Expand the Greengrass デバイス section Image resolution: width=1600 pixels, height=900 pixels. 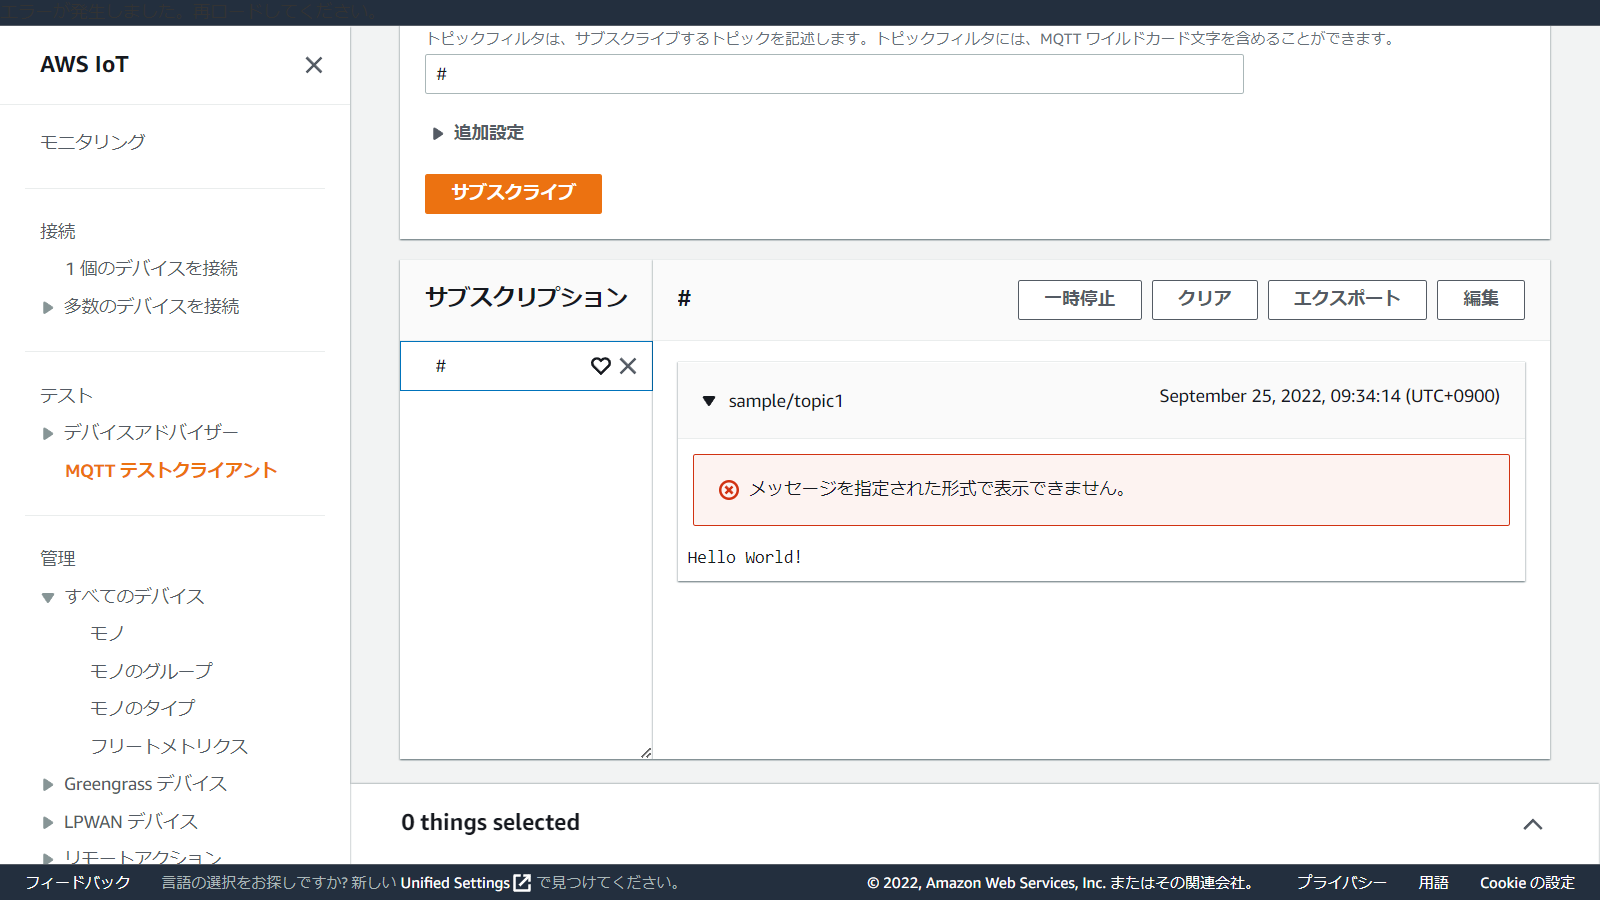click(x=48, y=785)
